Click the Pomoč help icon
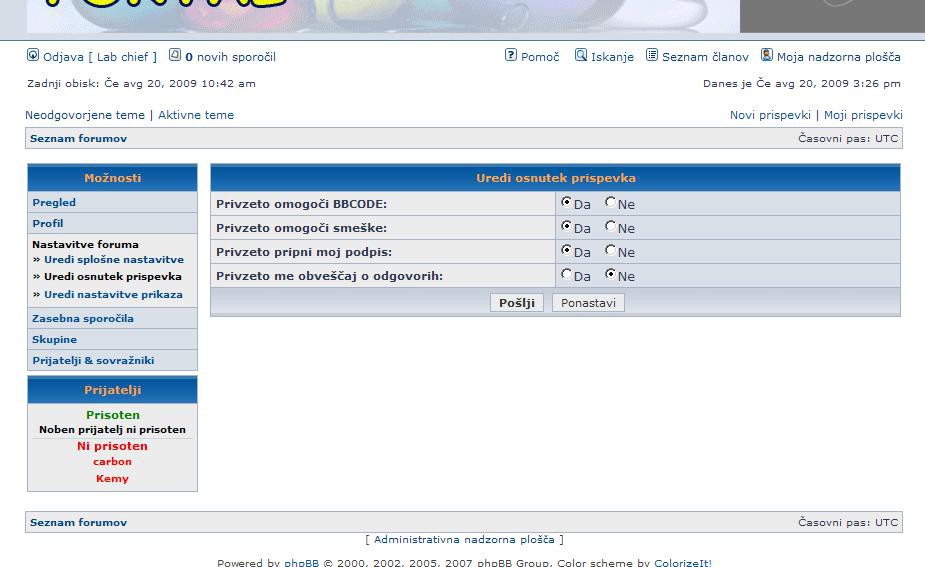925x567 pixels. (511, 56)
